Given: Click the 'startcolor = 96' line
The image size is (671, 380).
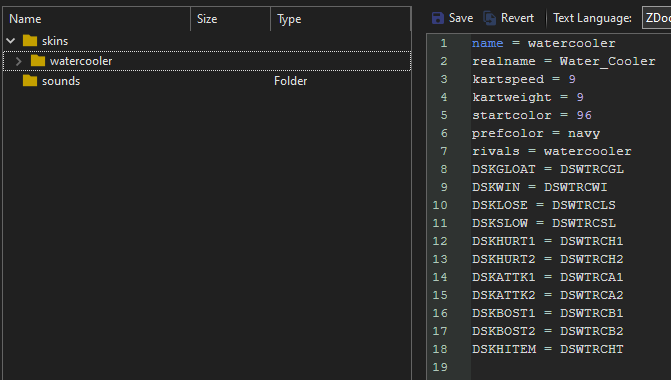Looking at the screenshot, I should [532, 115].
